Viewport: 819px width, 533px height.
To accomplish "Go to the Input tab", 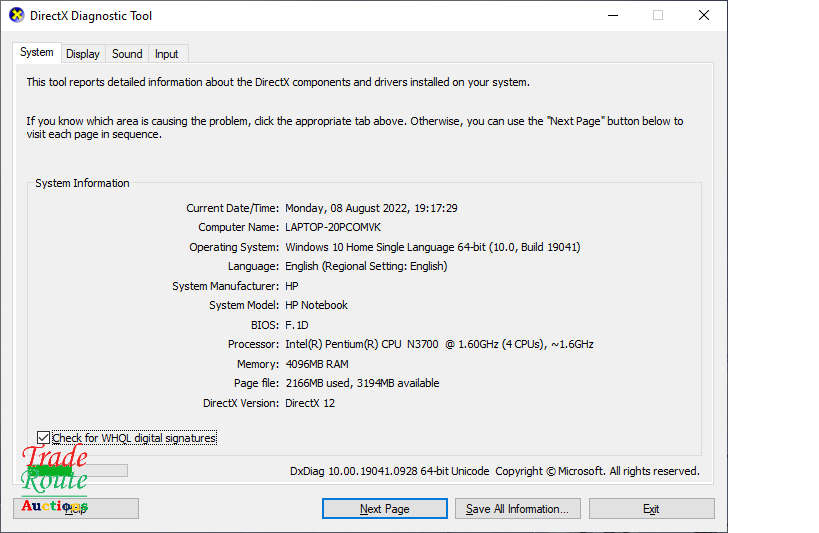I will click(x=167, y=54).
